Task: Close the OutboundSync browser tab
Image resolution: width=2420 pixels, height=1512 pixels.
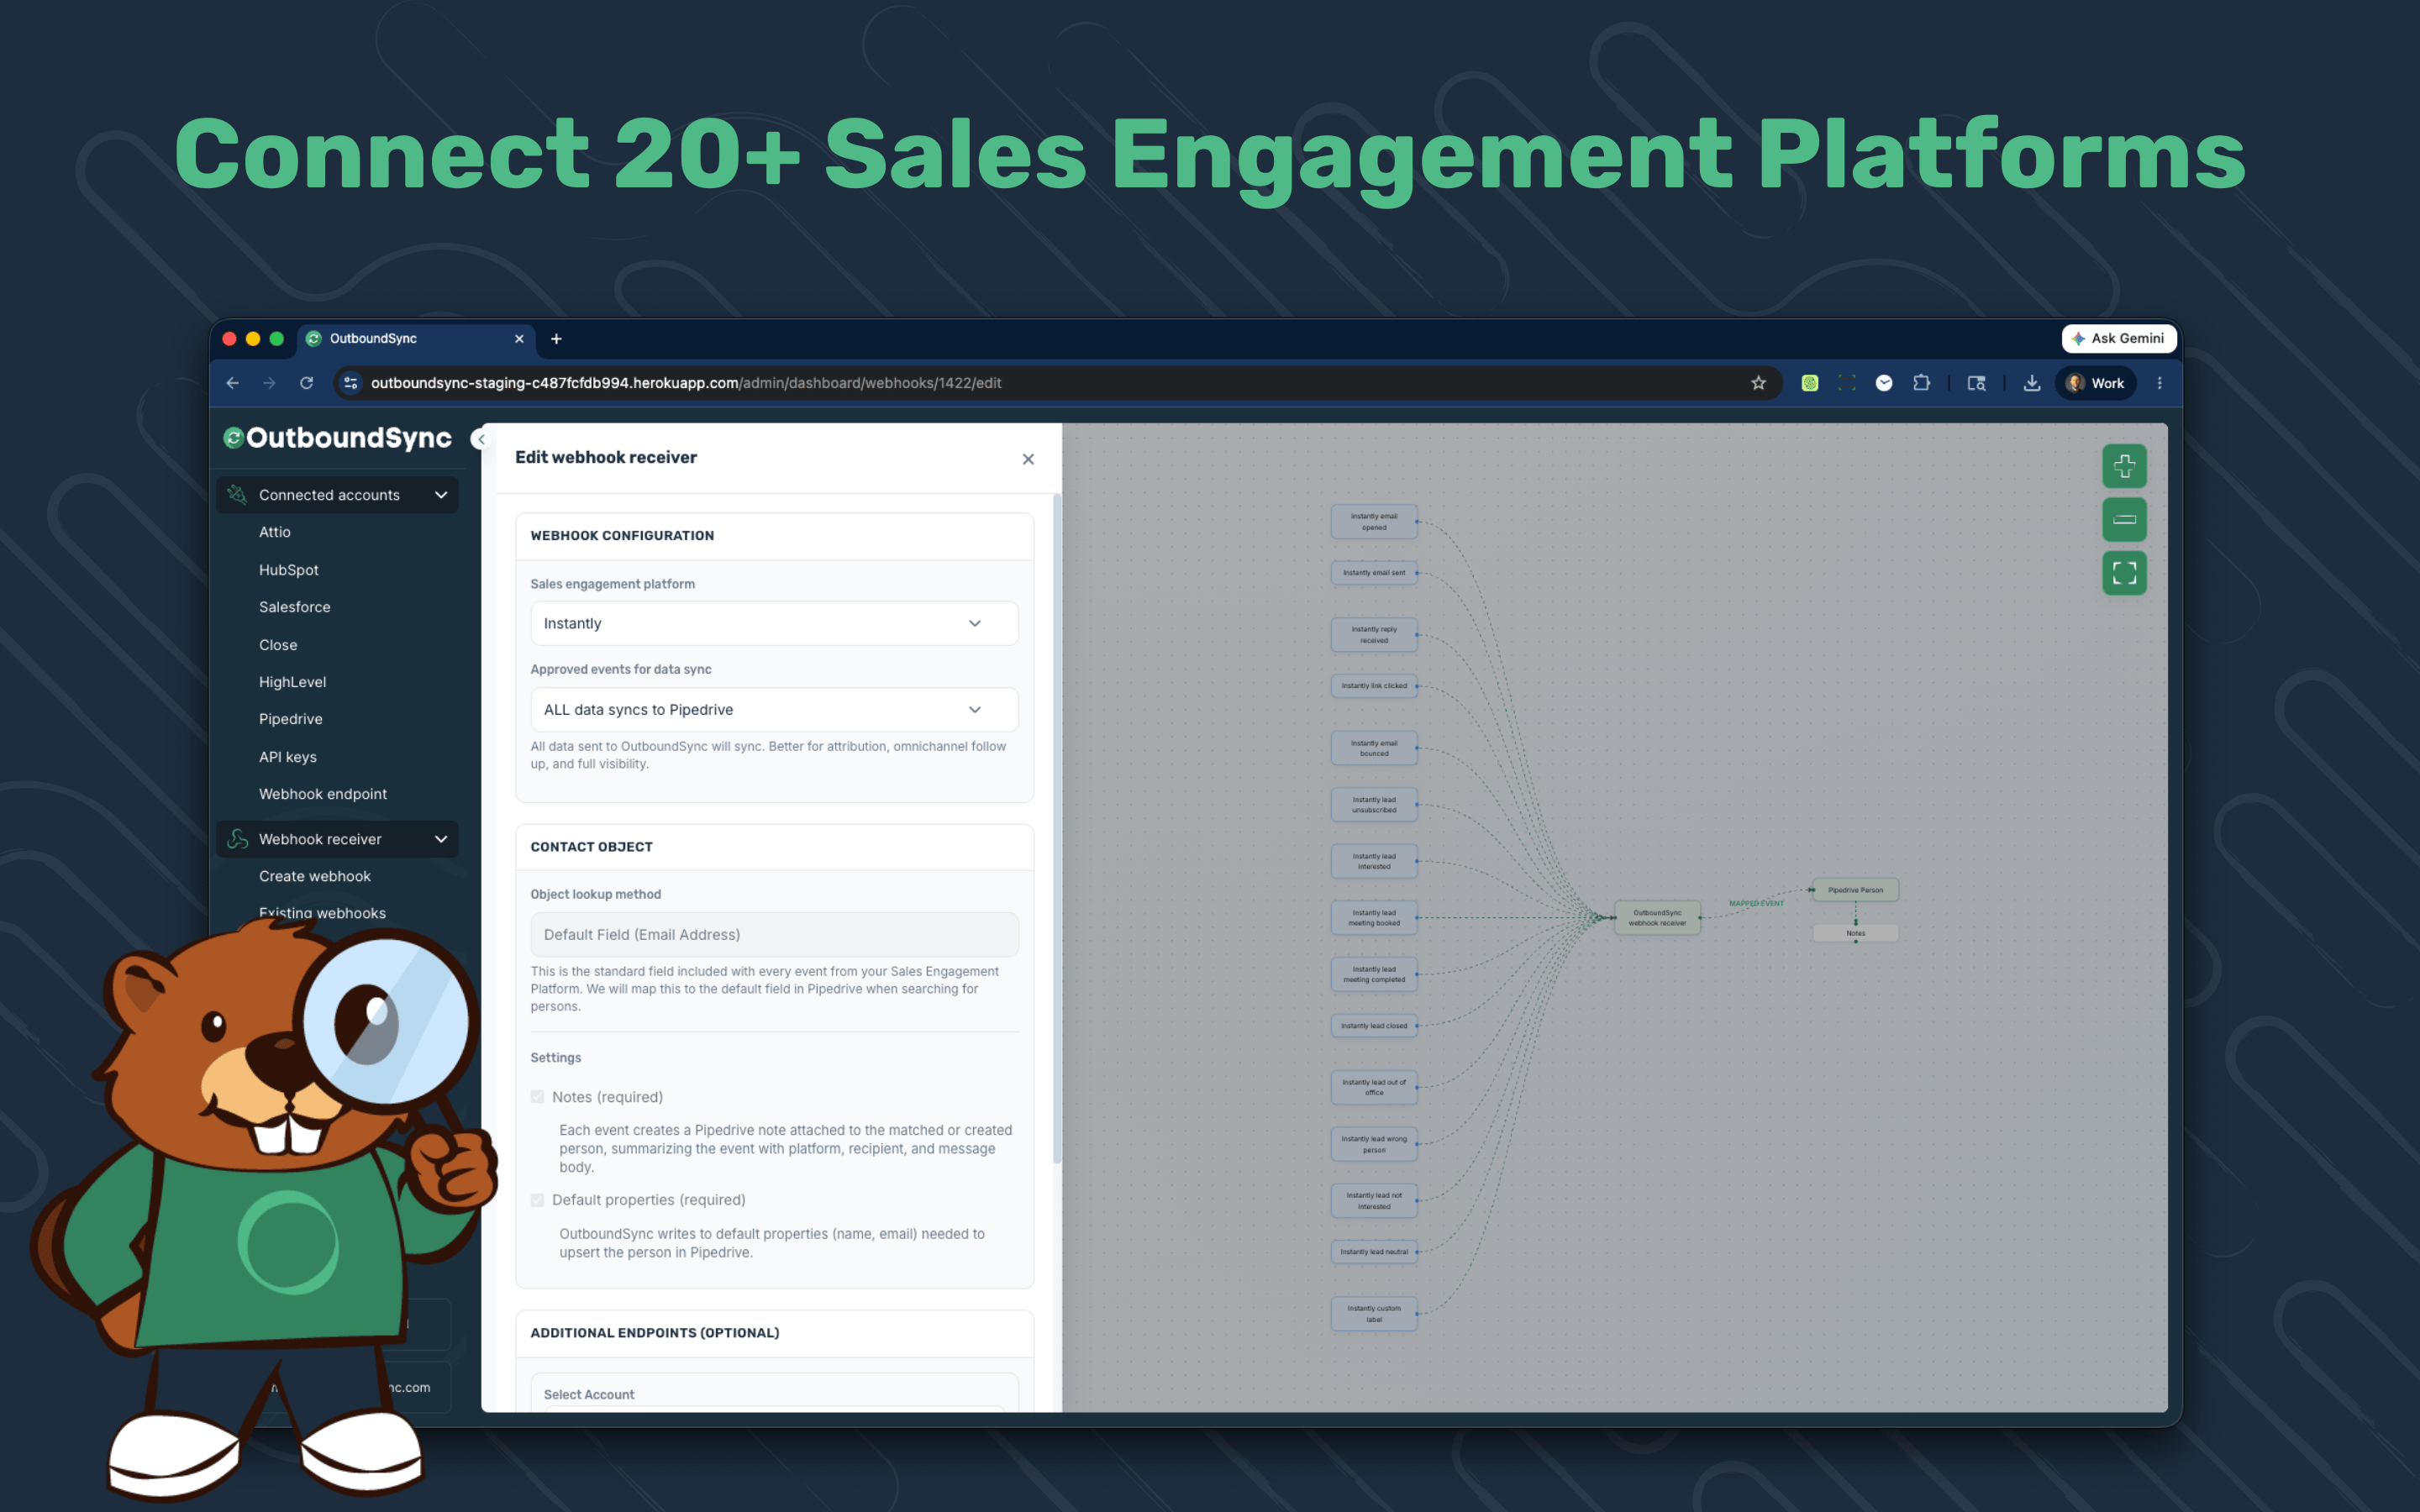Action: [x=519, y=339]
